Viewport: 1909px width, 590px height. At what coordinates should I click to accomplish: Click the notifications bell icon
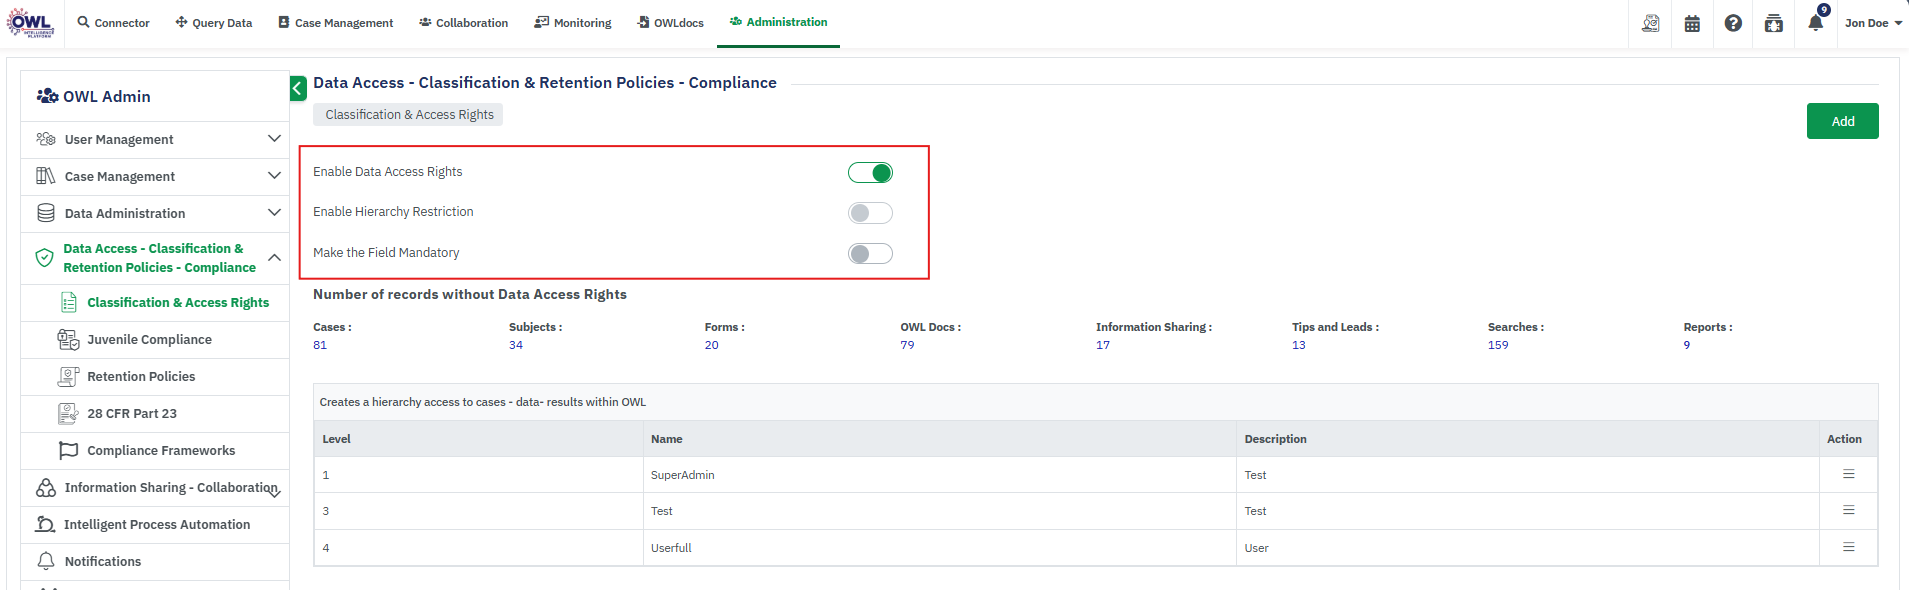tap(1815, 23)
